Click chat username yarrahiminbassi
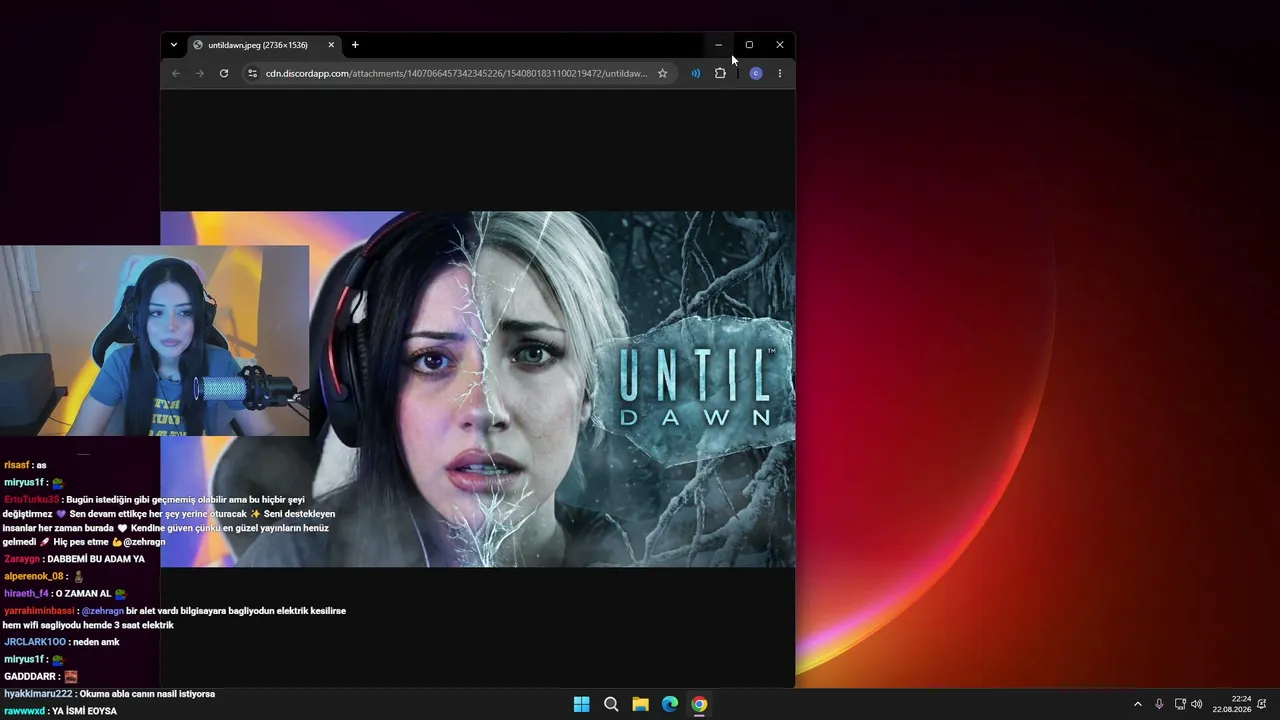Screen dimensions: 1280x720 (x=39, y=611)
